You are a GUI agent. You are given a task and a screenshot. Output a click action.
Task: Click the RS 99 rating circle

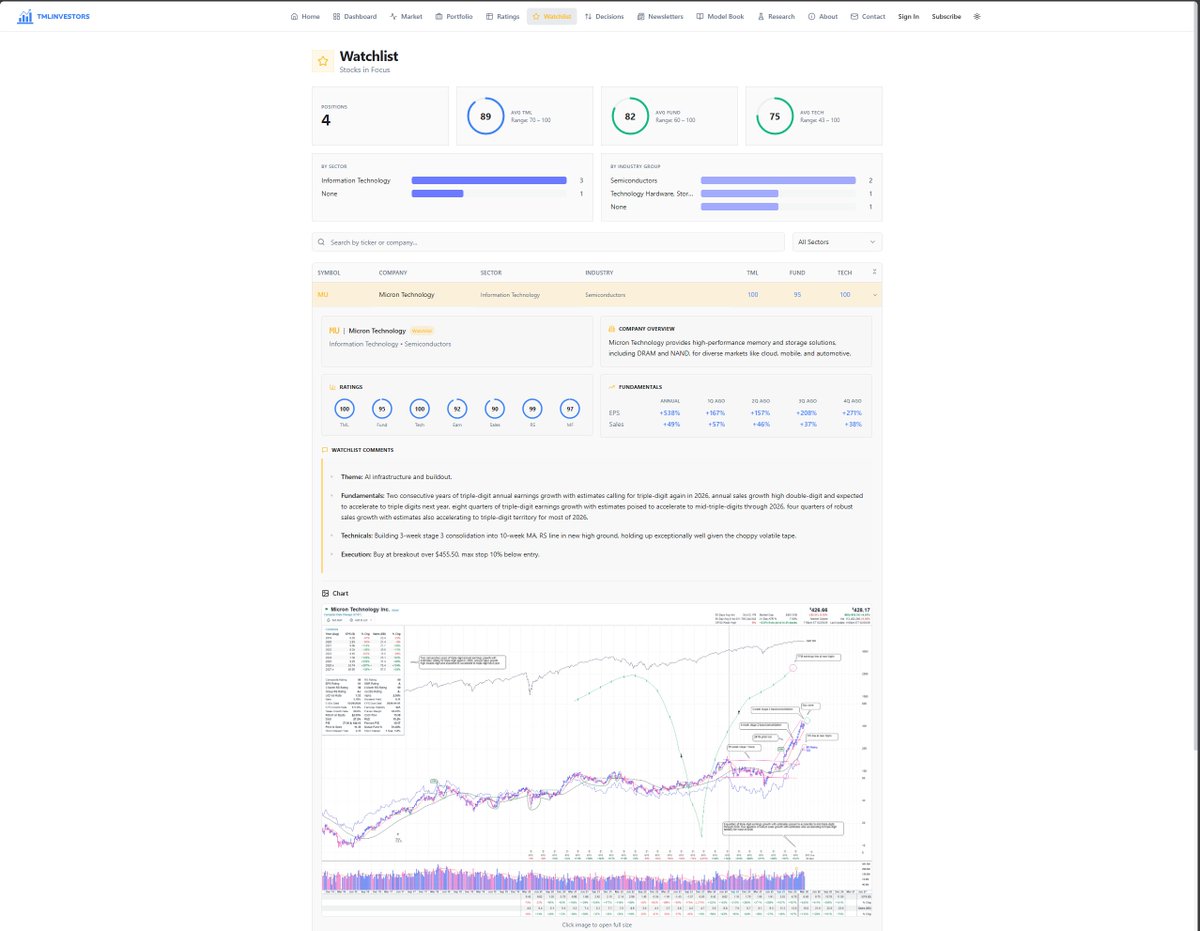[533, 408]
